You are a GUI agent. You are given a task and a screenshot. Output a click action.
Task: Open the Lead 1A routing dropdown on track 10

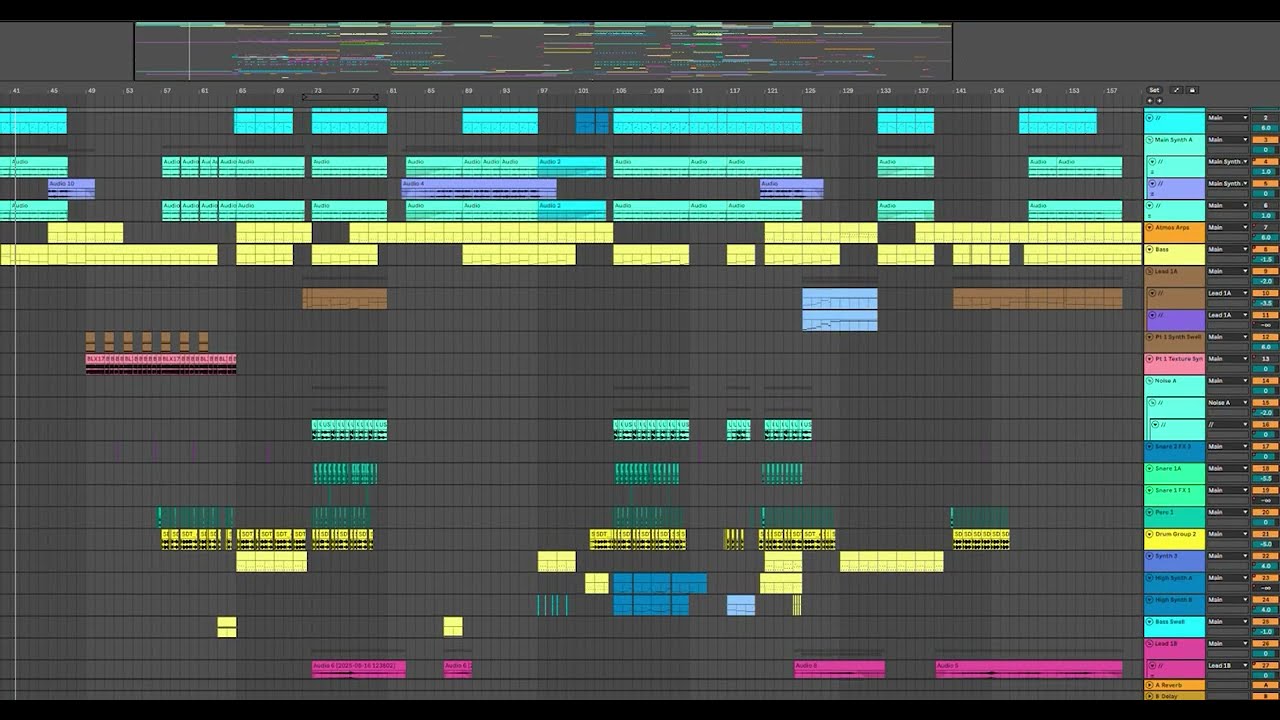click(x=1228, y=293)
